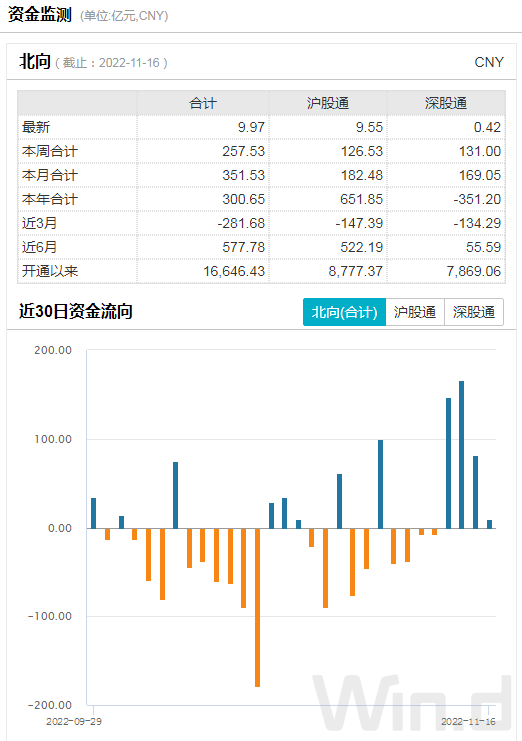Open the 深股通 tab
This screenshot has height=741, width=522.
point(474,312)
